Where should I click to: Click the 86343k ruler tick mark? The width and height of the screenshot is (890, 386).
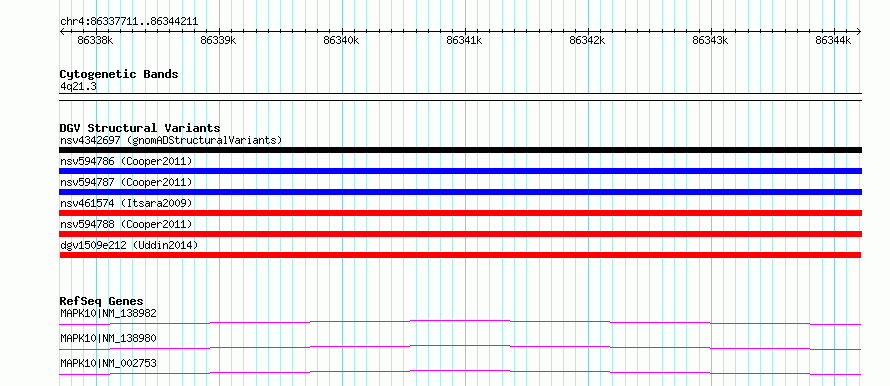pos(712,32)
